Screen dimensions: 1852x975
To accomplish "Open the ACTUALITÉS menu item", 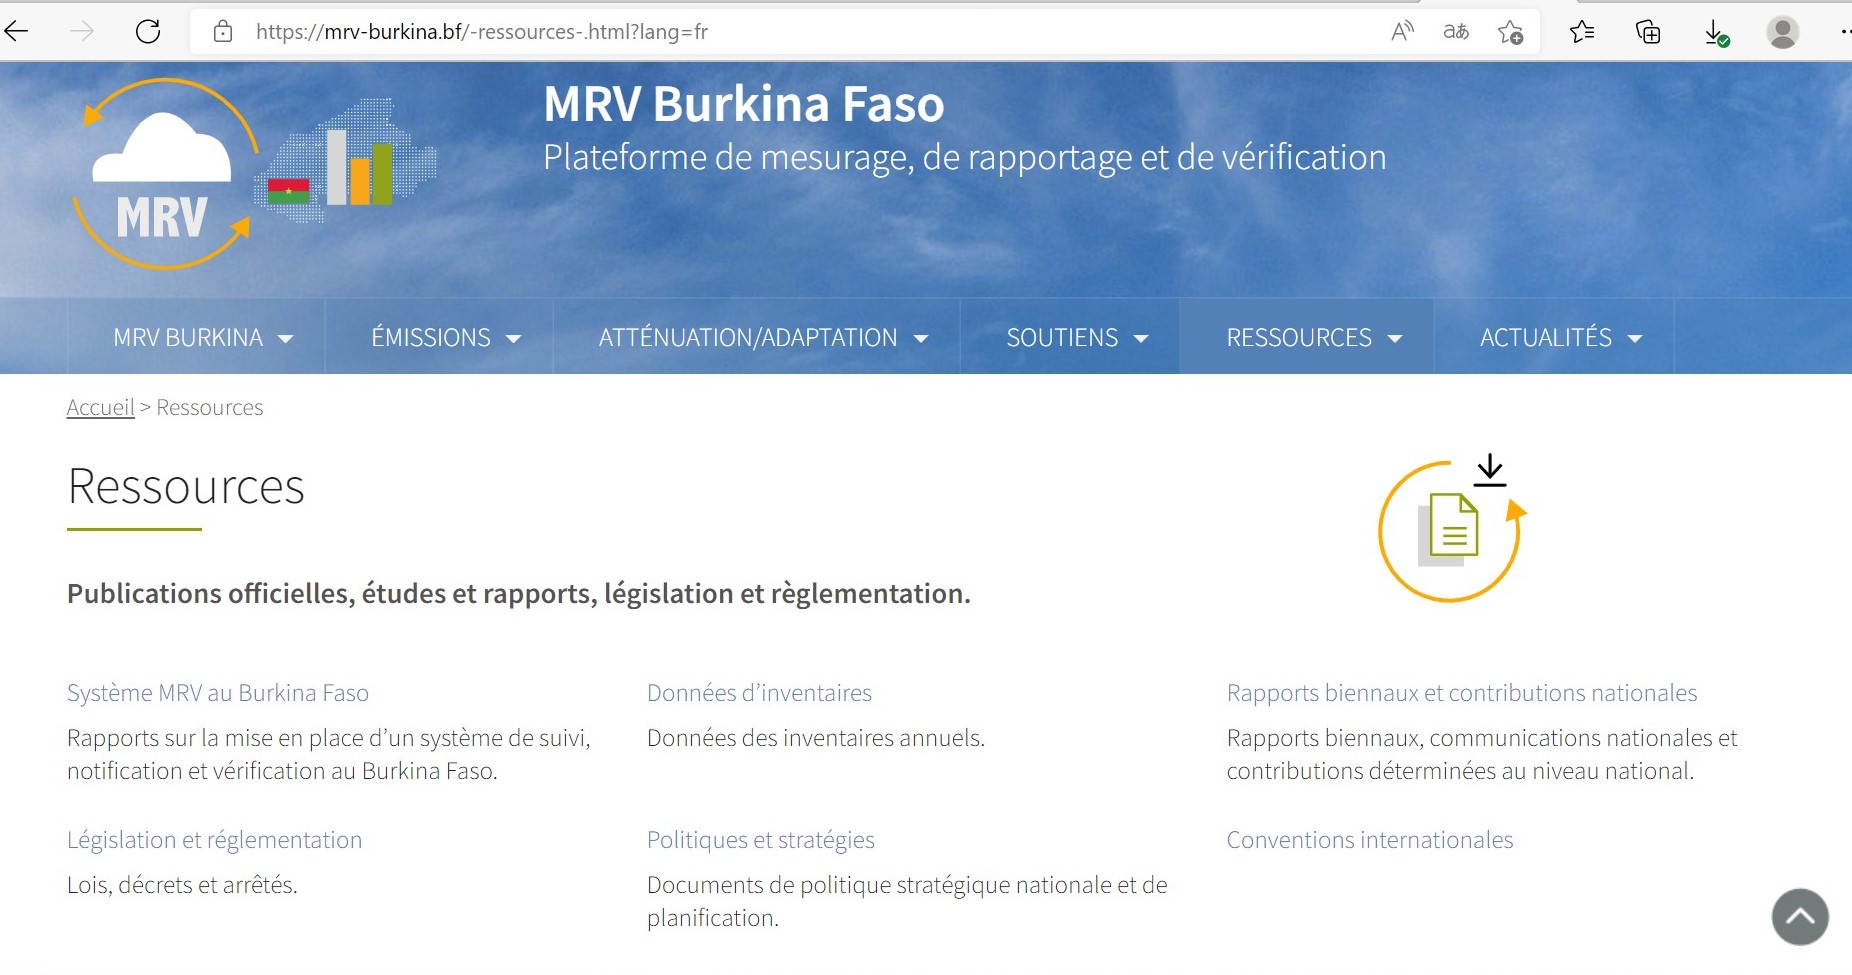I will (1560, 338).
